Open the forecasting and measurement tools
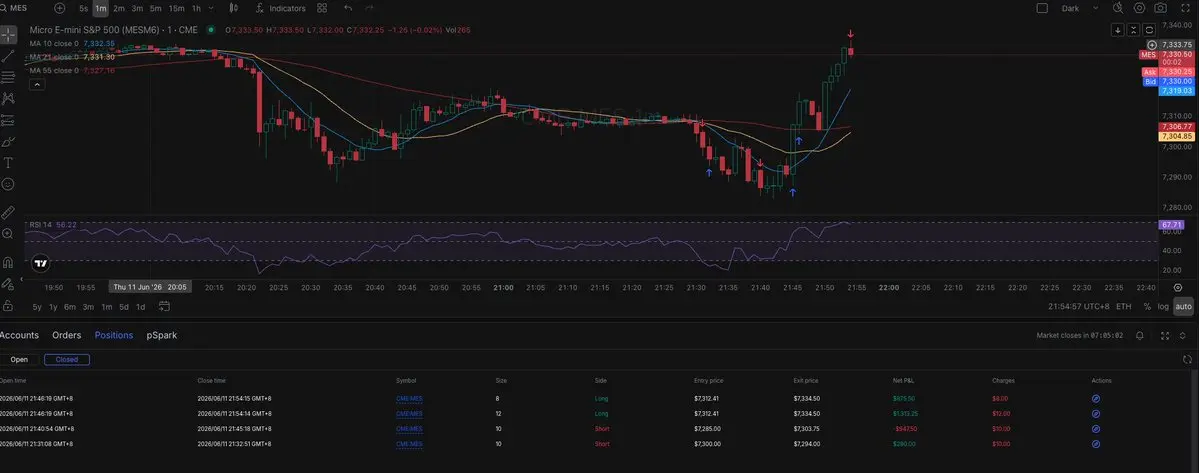 8,120
